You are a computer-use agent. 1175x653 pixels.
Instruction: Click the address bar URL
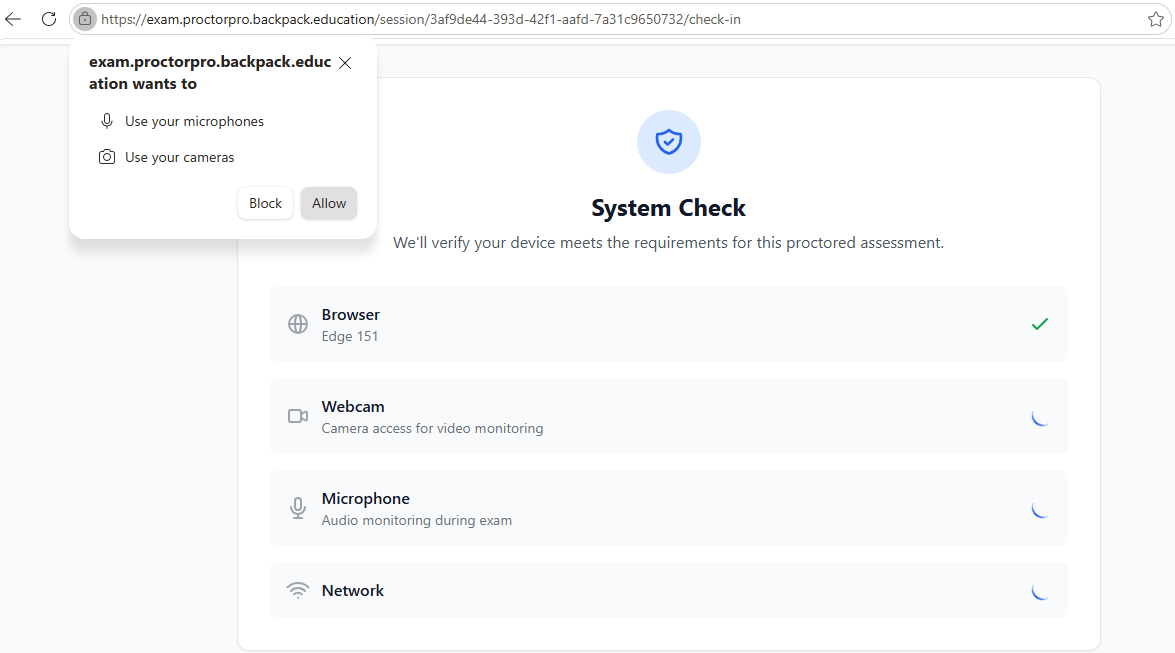tap(421, 19)
